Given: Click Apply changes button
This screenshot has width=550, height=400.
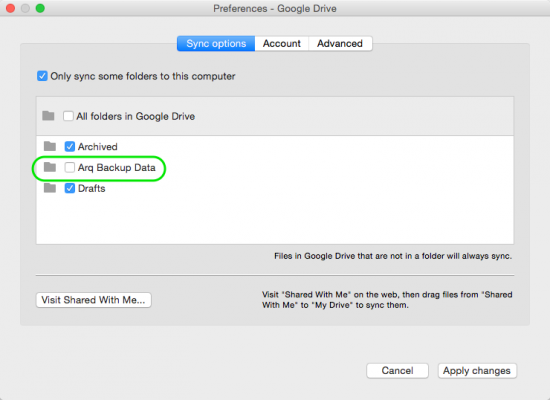Looking at the screenshot, I should pyautogui.click(x=477, y=371).
